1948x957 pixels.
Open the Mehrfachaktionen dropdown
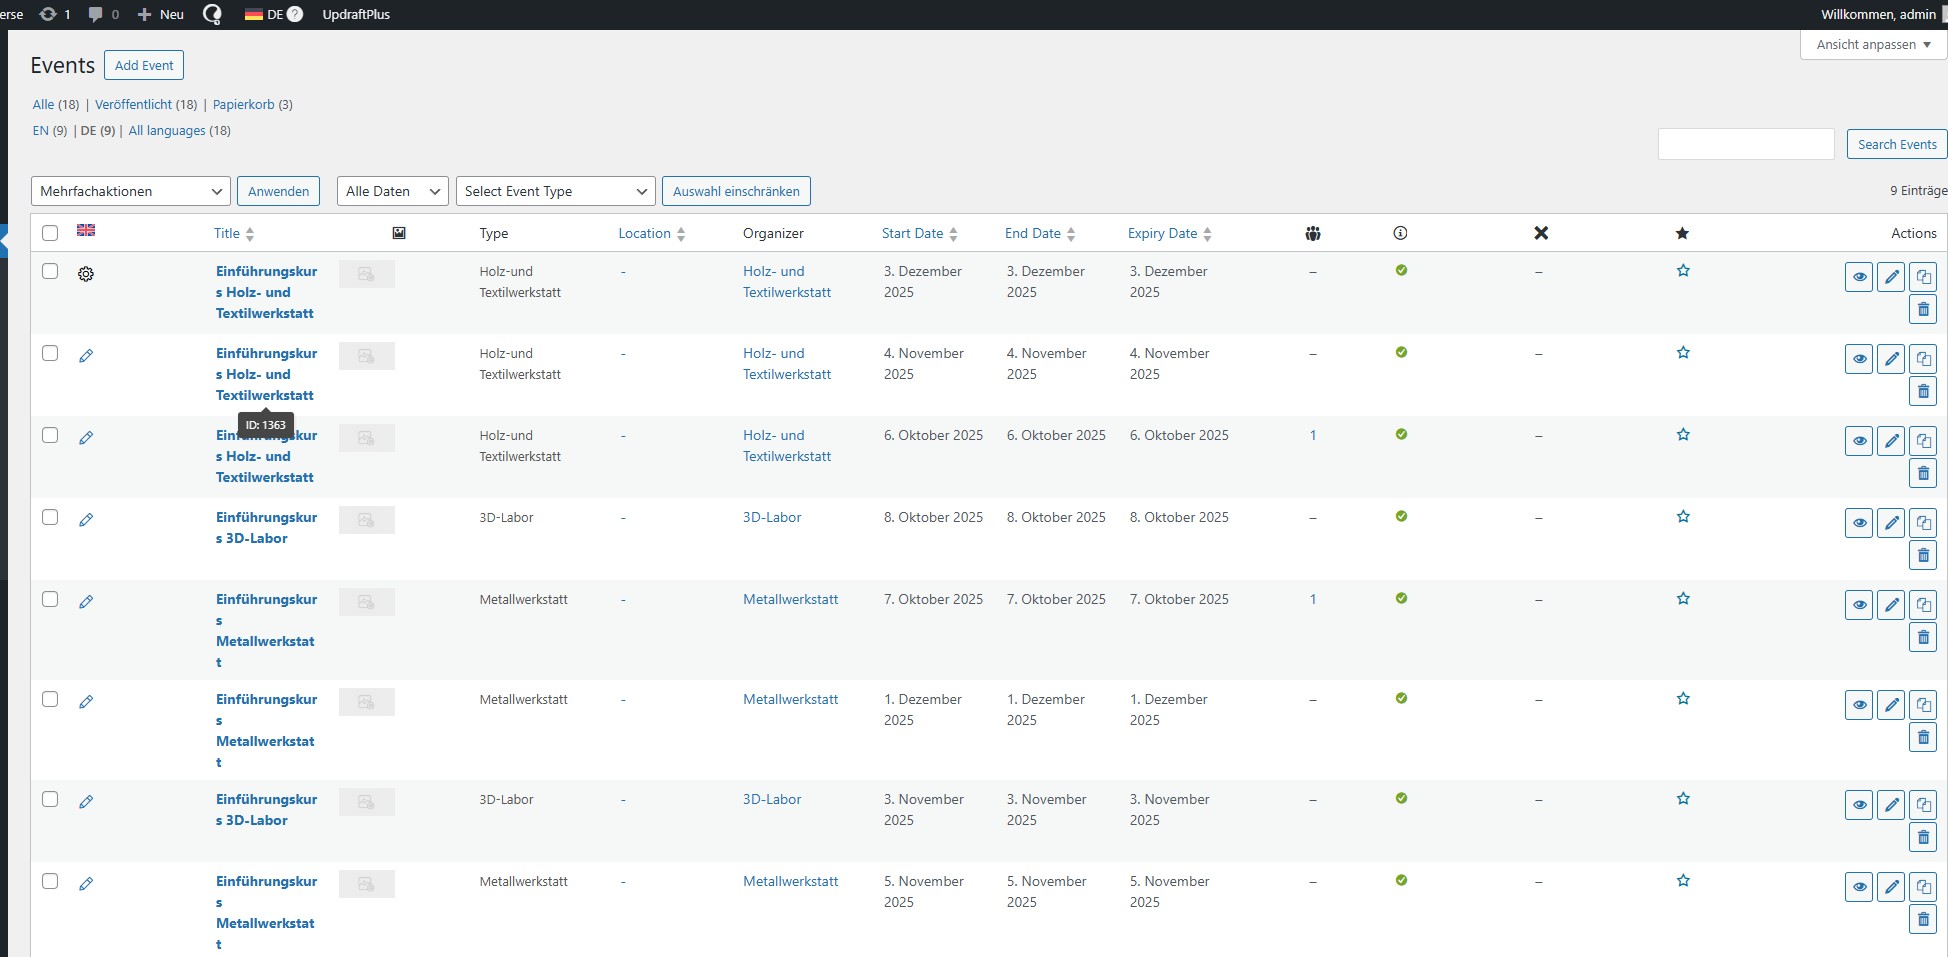click(x=131, y=191)
